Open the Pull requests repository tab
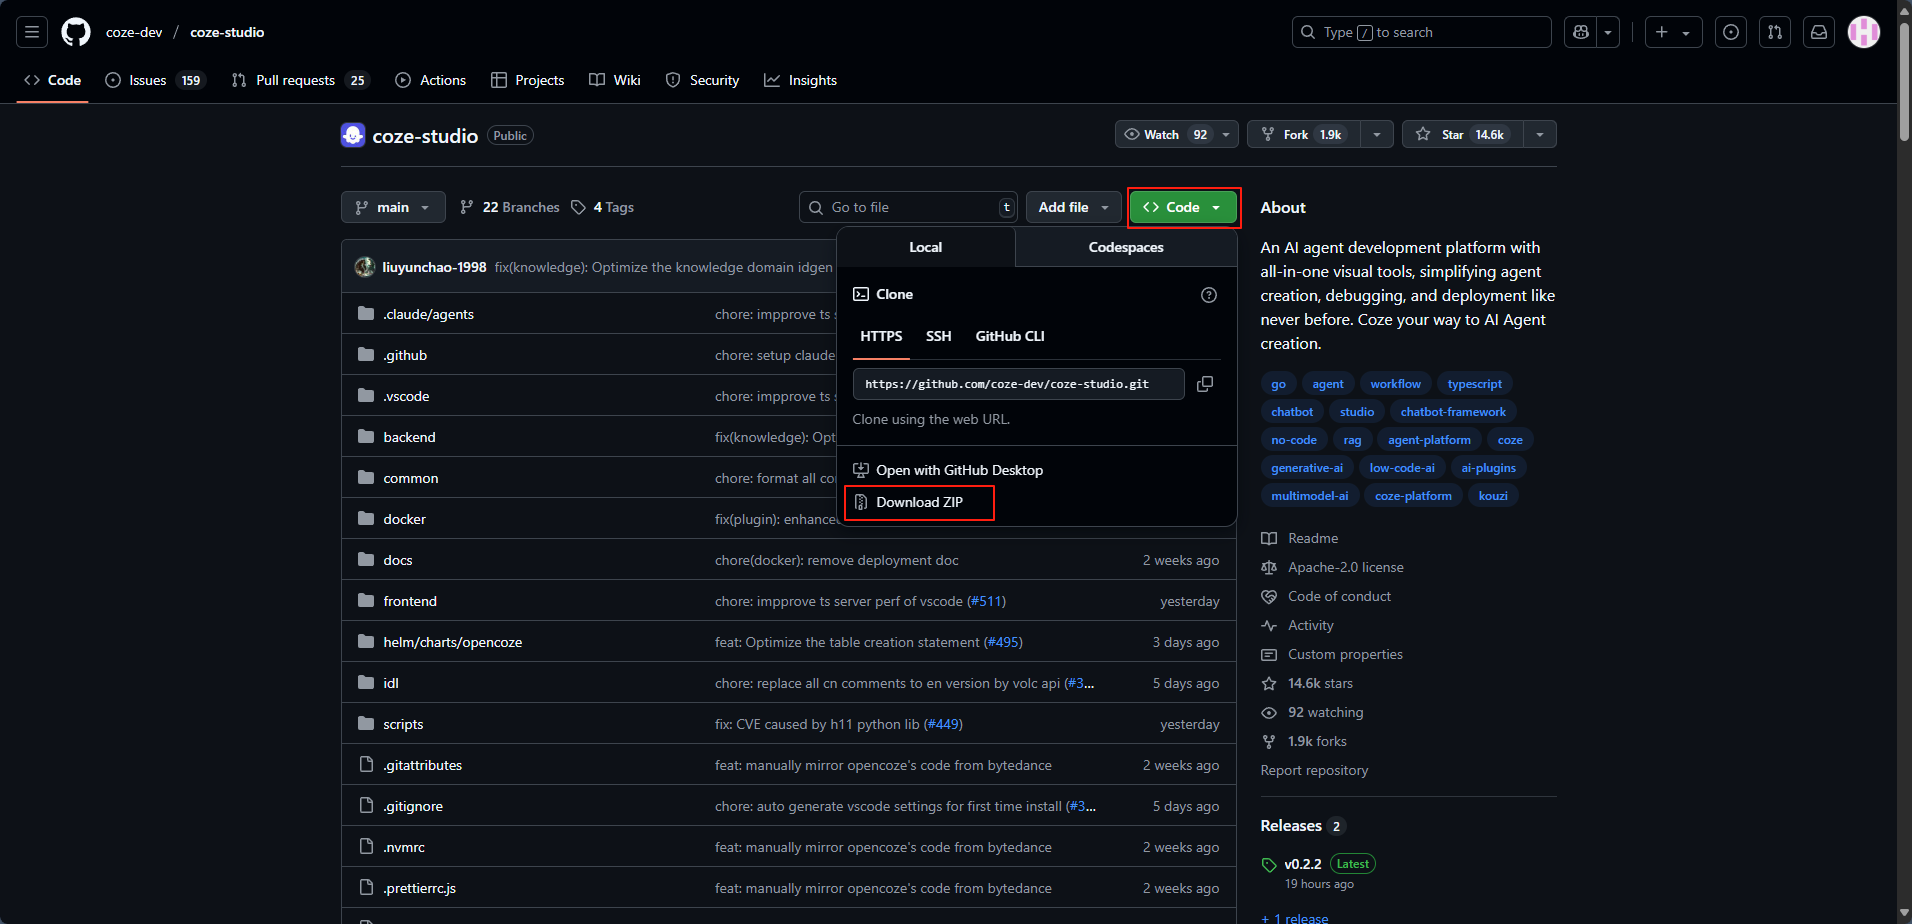The width and height of the screenshot is (1912, 924). click(x=301, y=80)
